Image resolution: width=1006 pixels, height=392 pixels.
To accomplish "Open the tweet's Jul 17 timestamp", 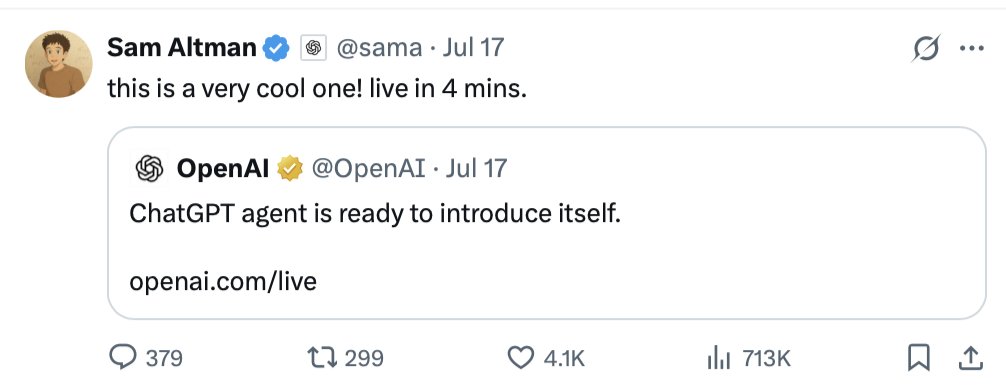I will click(473, 47).
